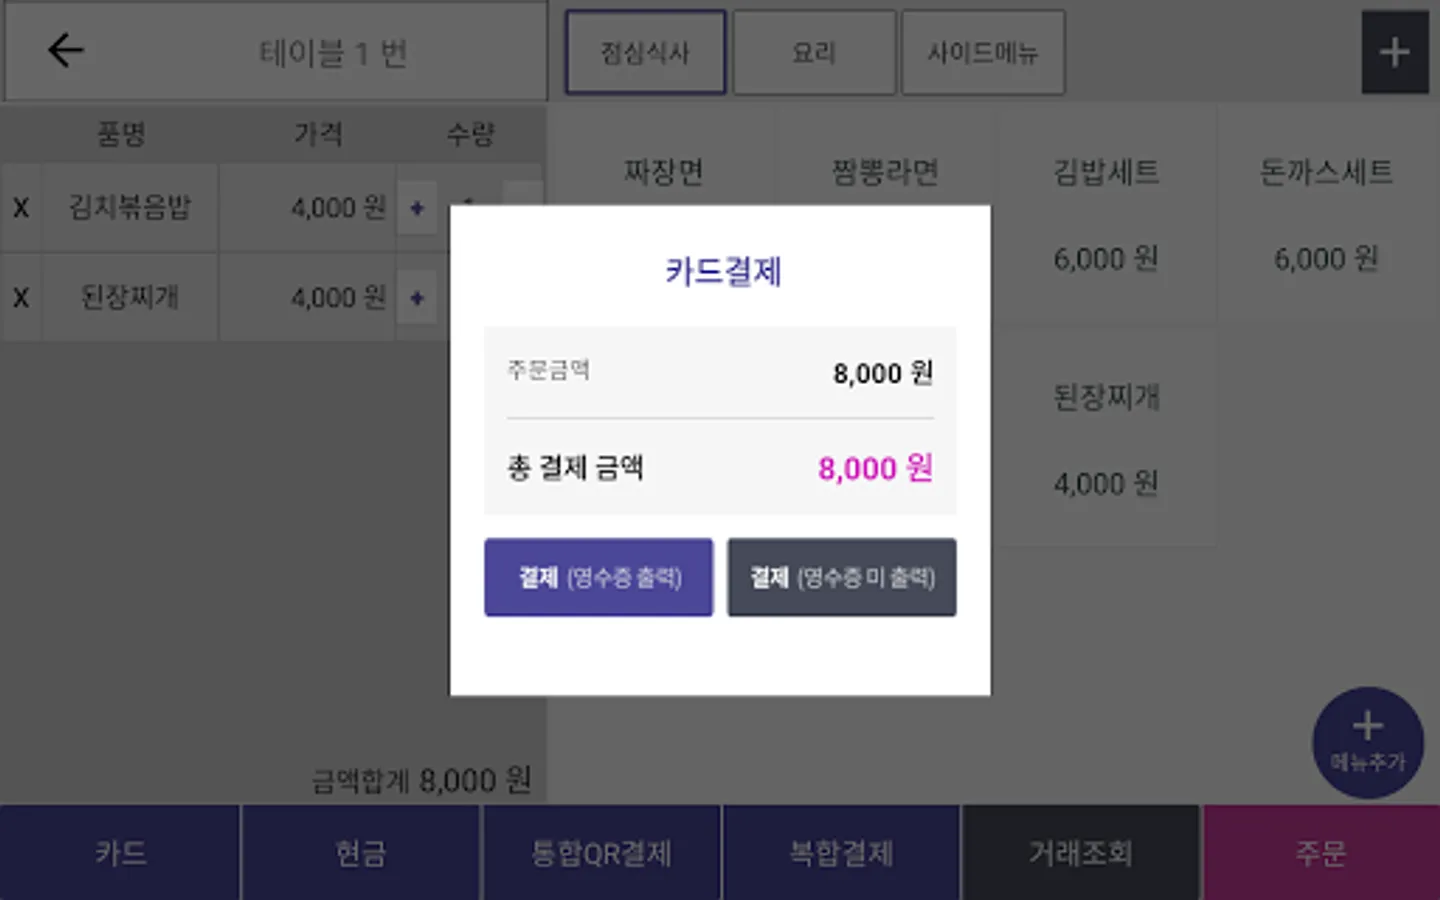This screenshot has height=900, width=1440.
Task: Add 김밥세트 menu item
Action: pos(1106,214)
